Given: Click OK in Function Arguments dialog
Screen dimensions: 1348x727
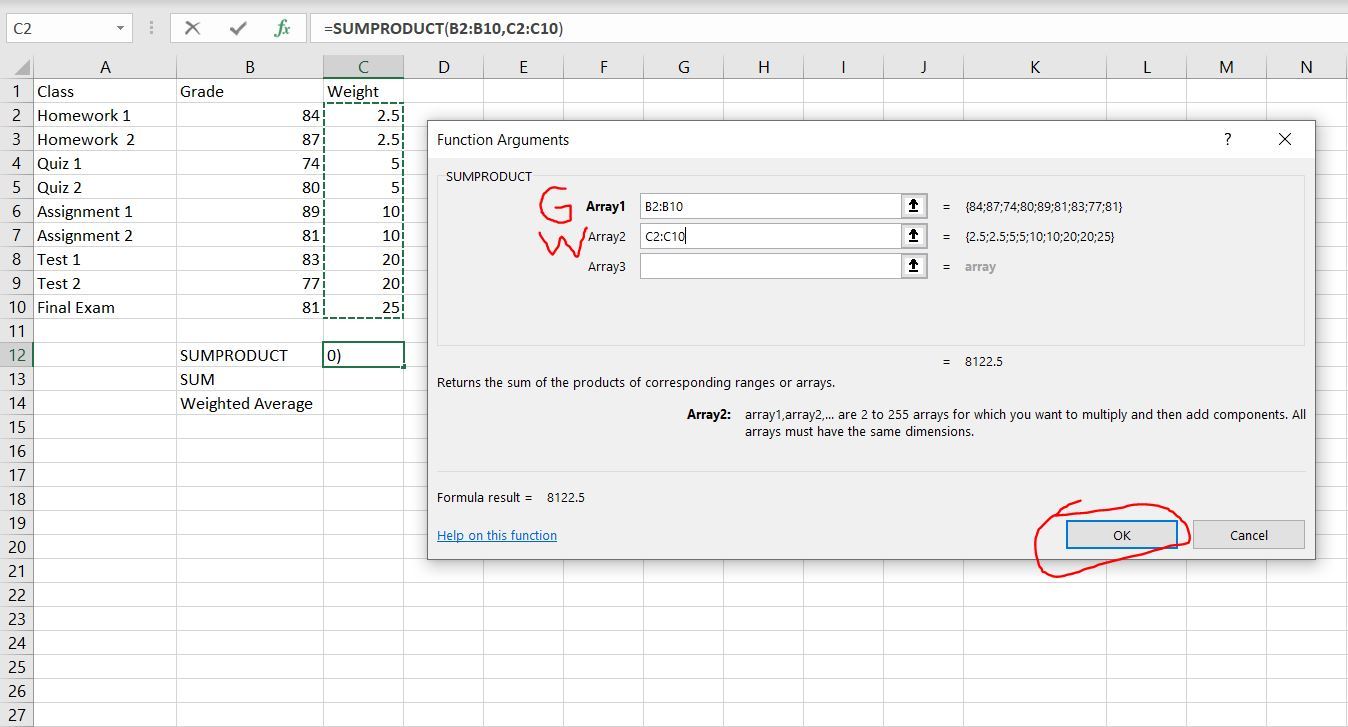Looking at the screenshot, I should pyautogui.click(x=1122, y=535).
